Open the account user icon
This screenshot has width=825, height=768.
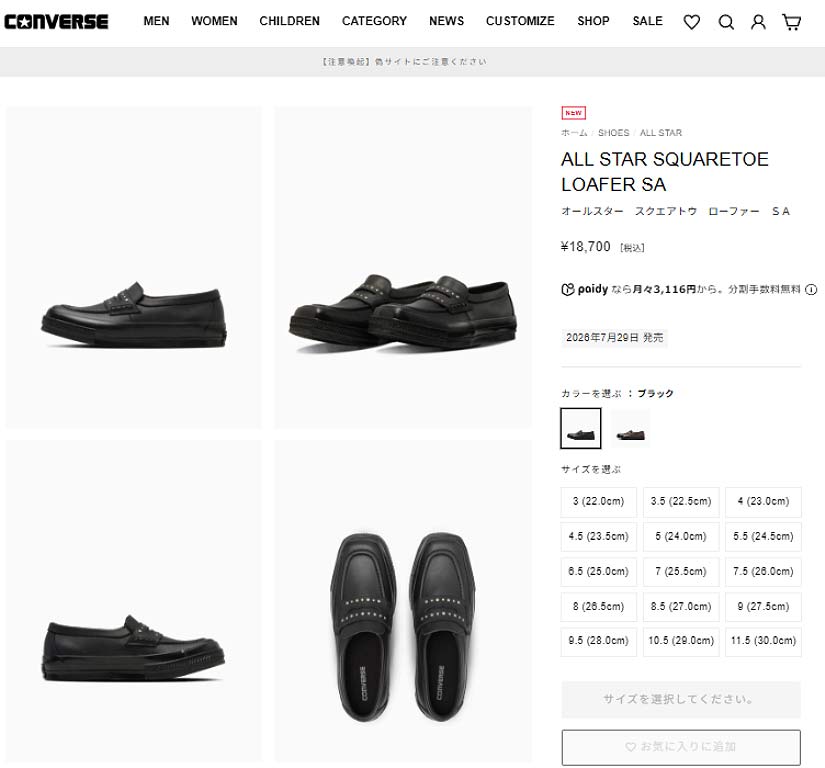pyautogui.click(x=758, y=22)
